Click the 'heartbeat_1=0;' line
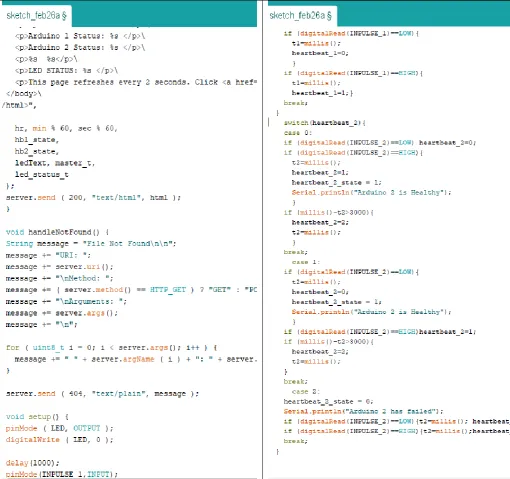510x479 pixels. 320,53
